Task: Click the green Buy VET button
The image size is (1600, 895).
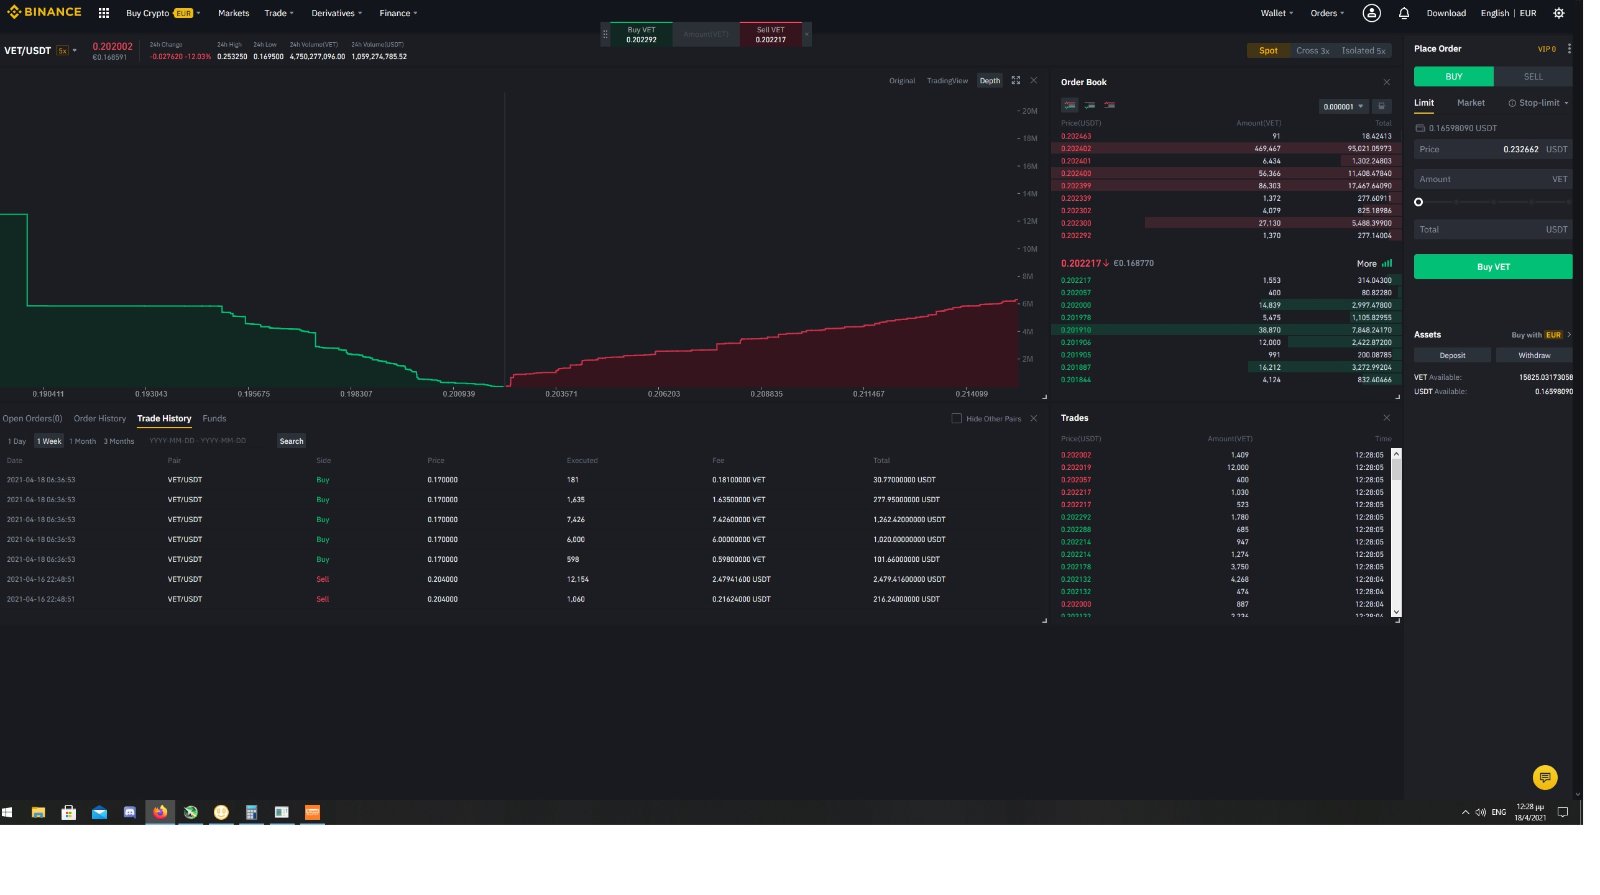Action: tap(1493, 267)
